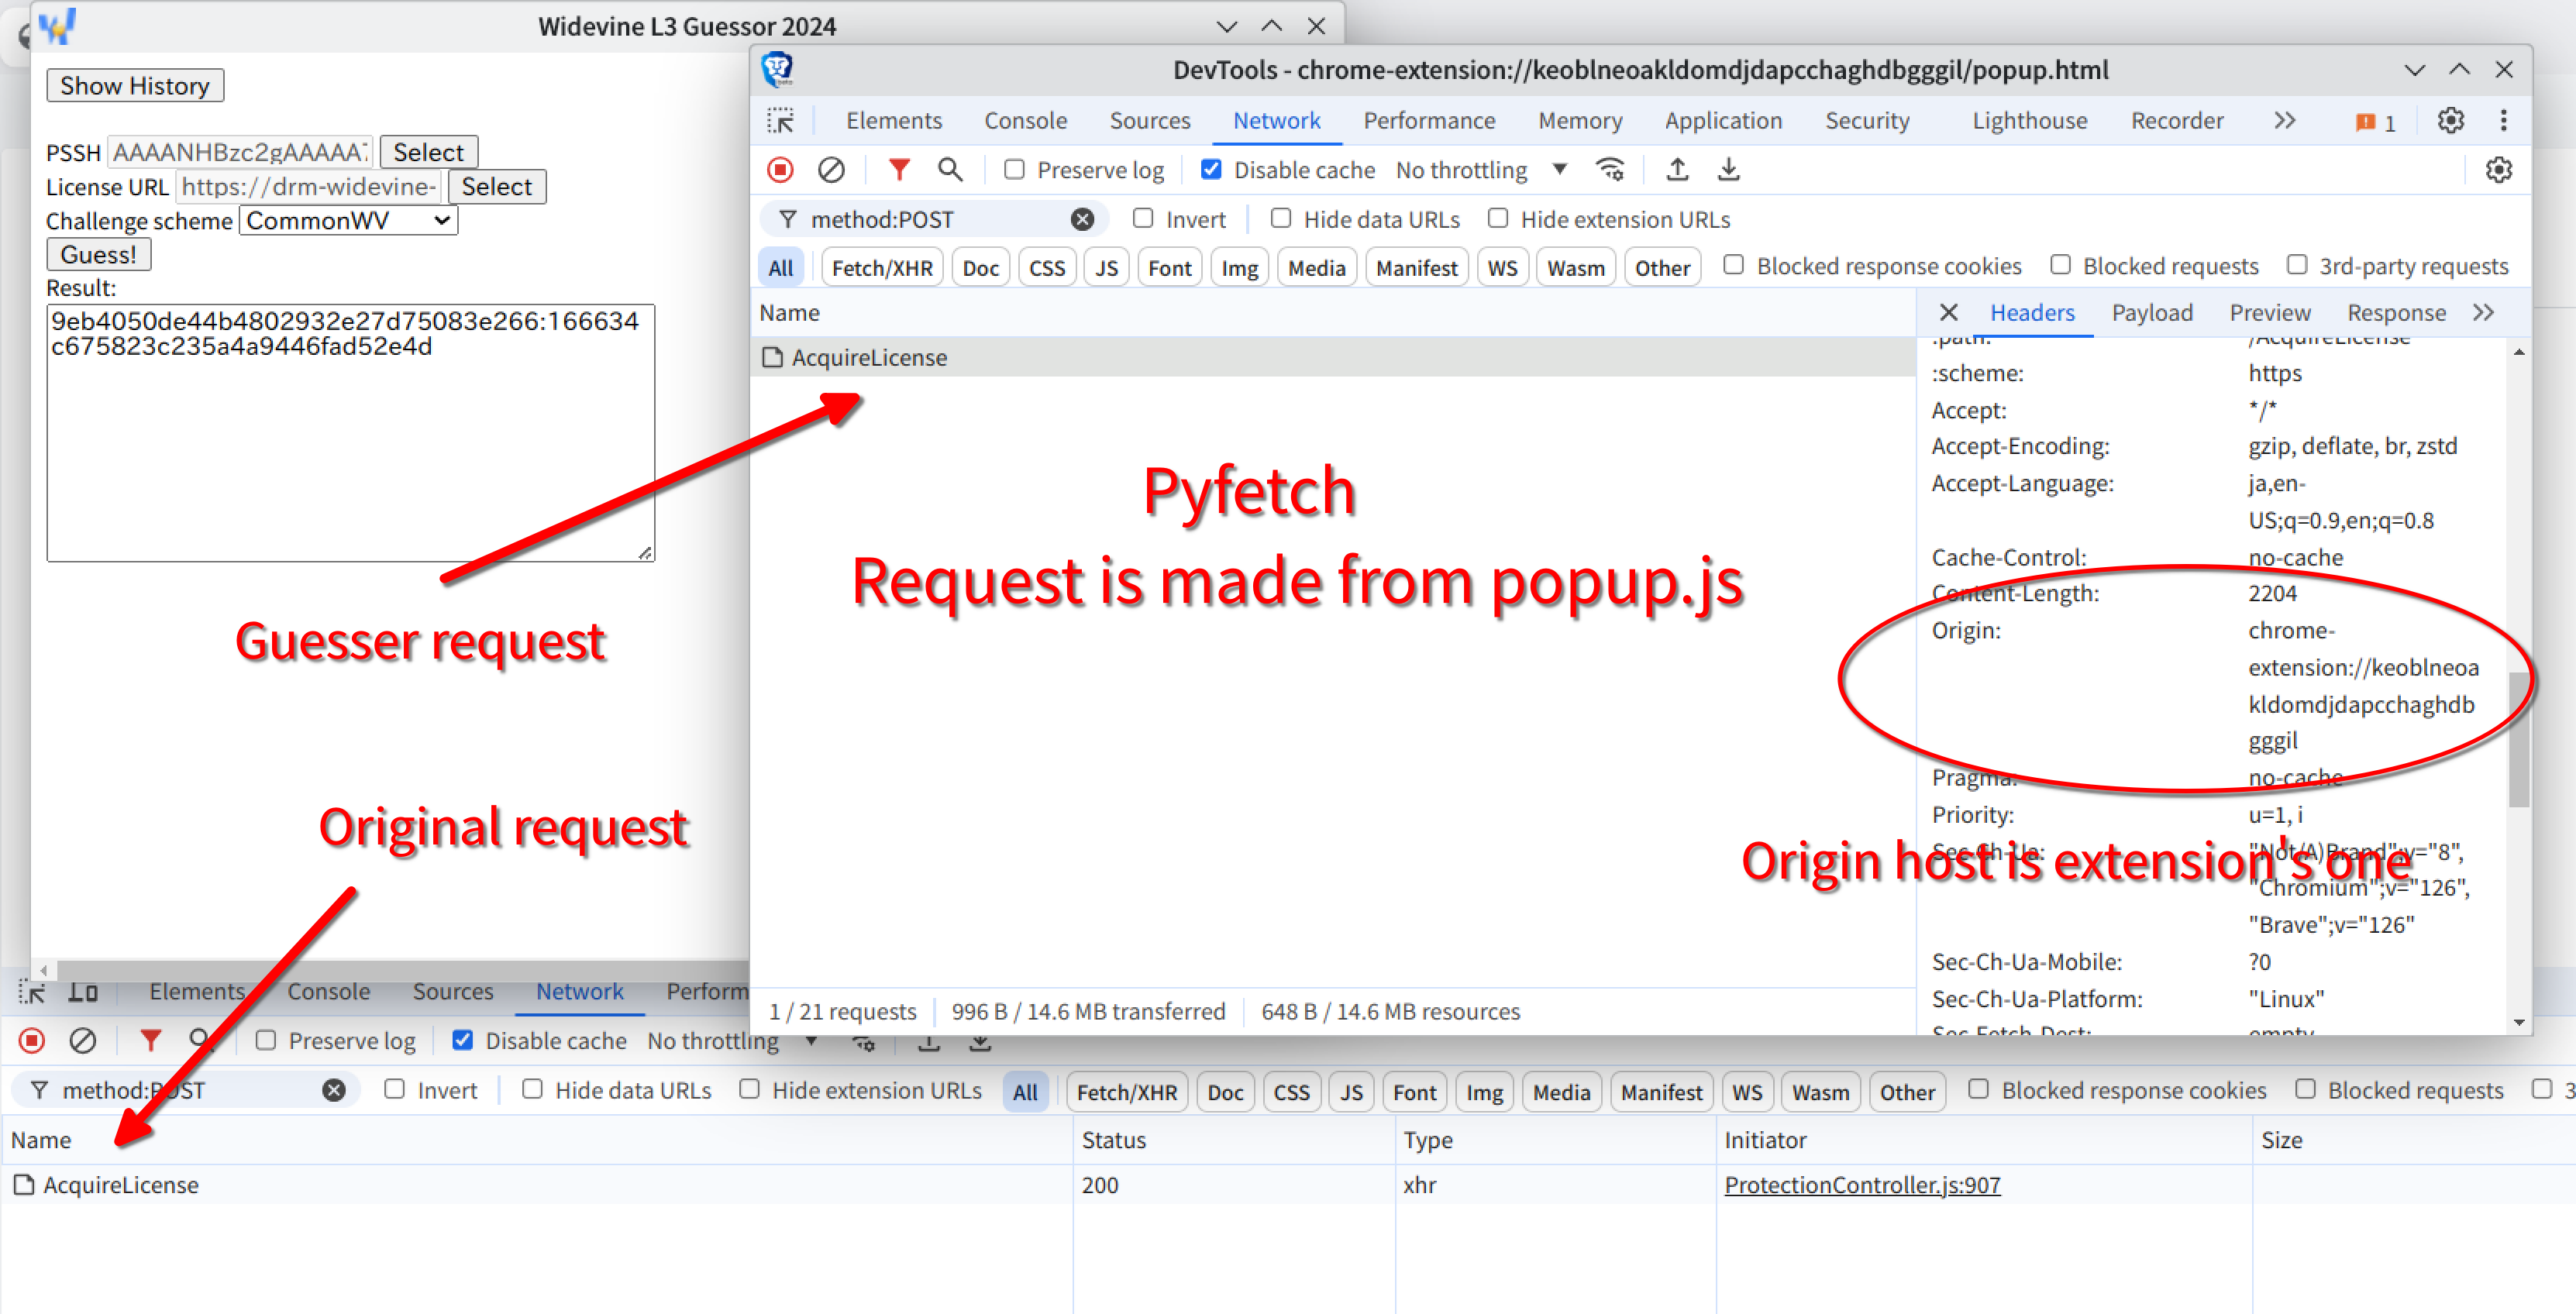2576x1314 pixels.
Task: Open DevTools settings gear icon
Action: tap(2450, 121)
